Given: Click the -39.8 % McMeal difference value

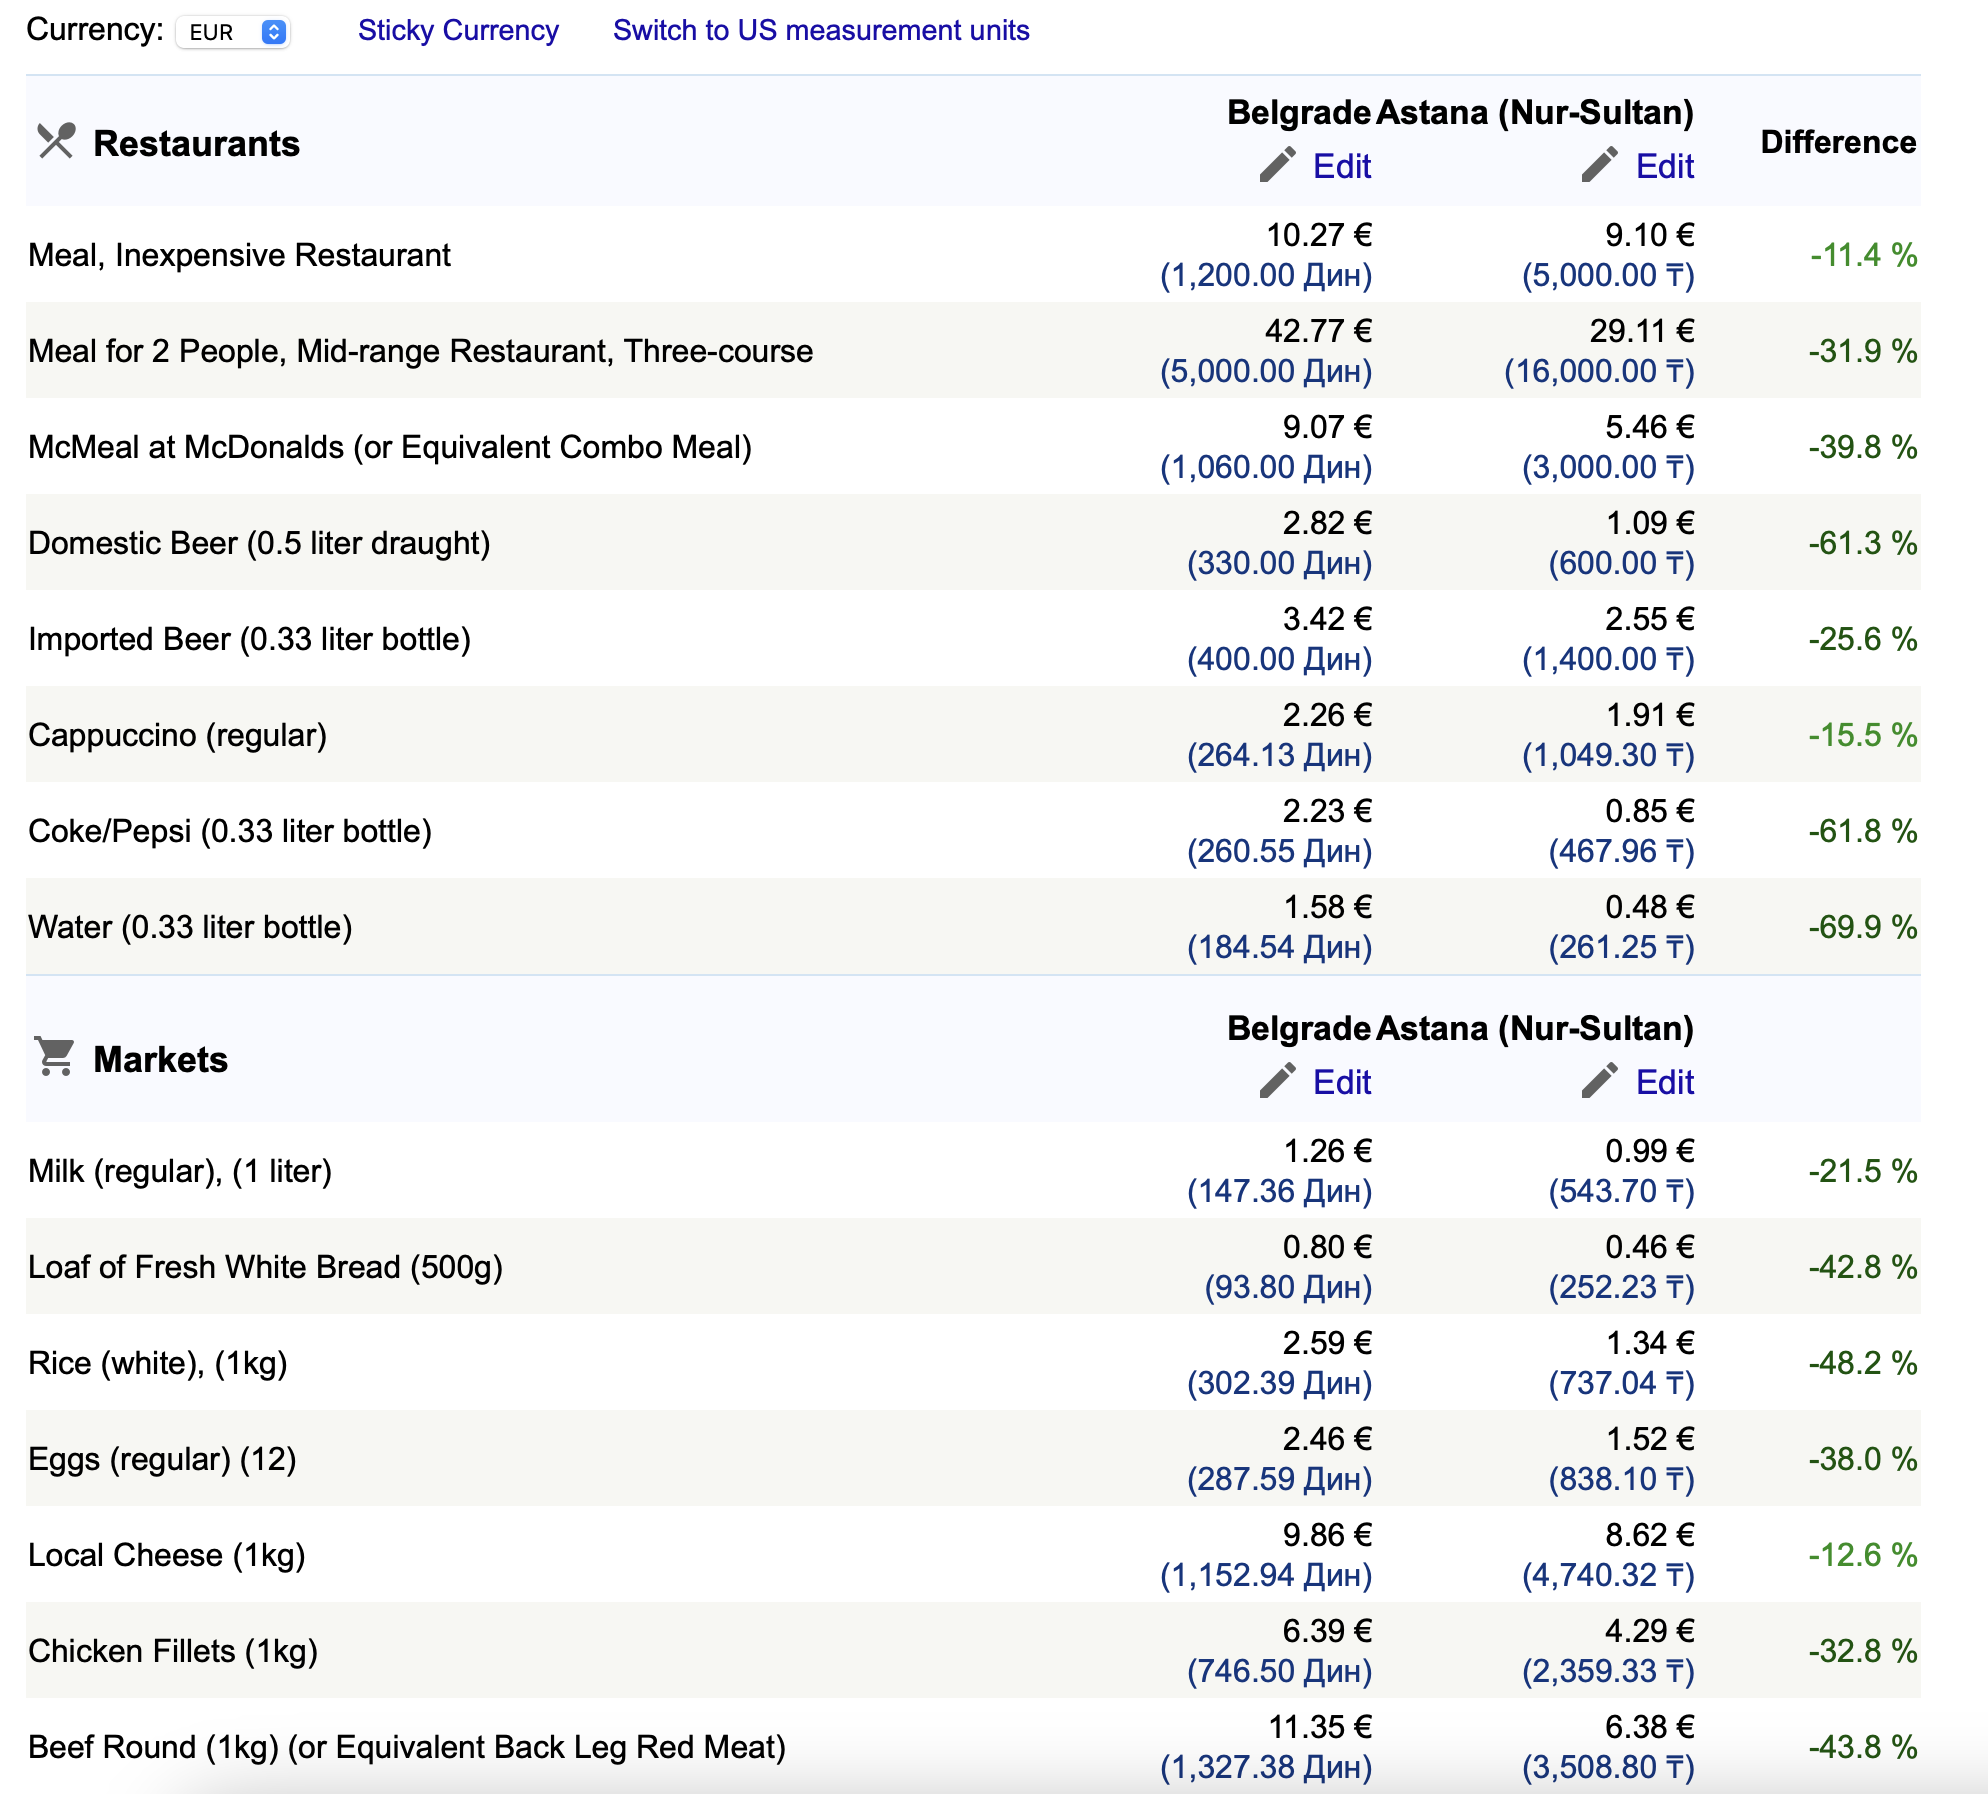Looking at the screenshot, I should (1863, 447).
